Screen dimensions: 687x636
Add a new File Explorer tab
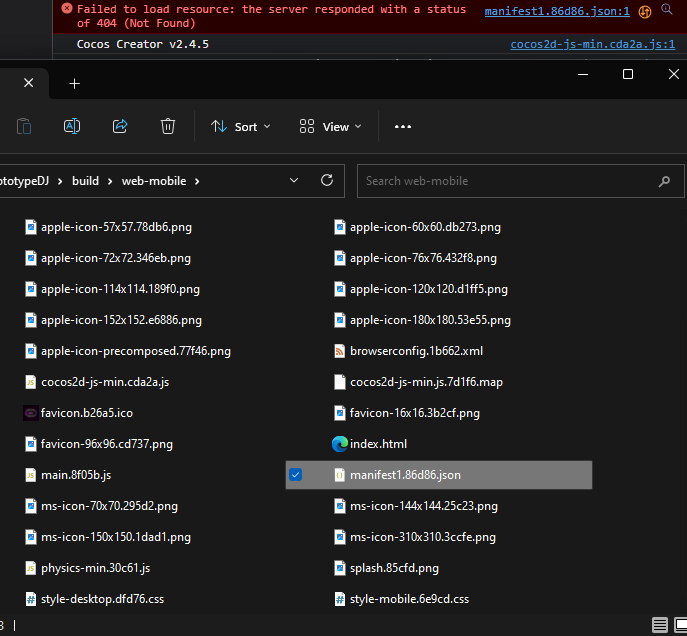coord(74,84)
